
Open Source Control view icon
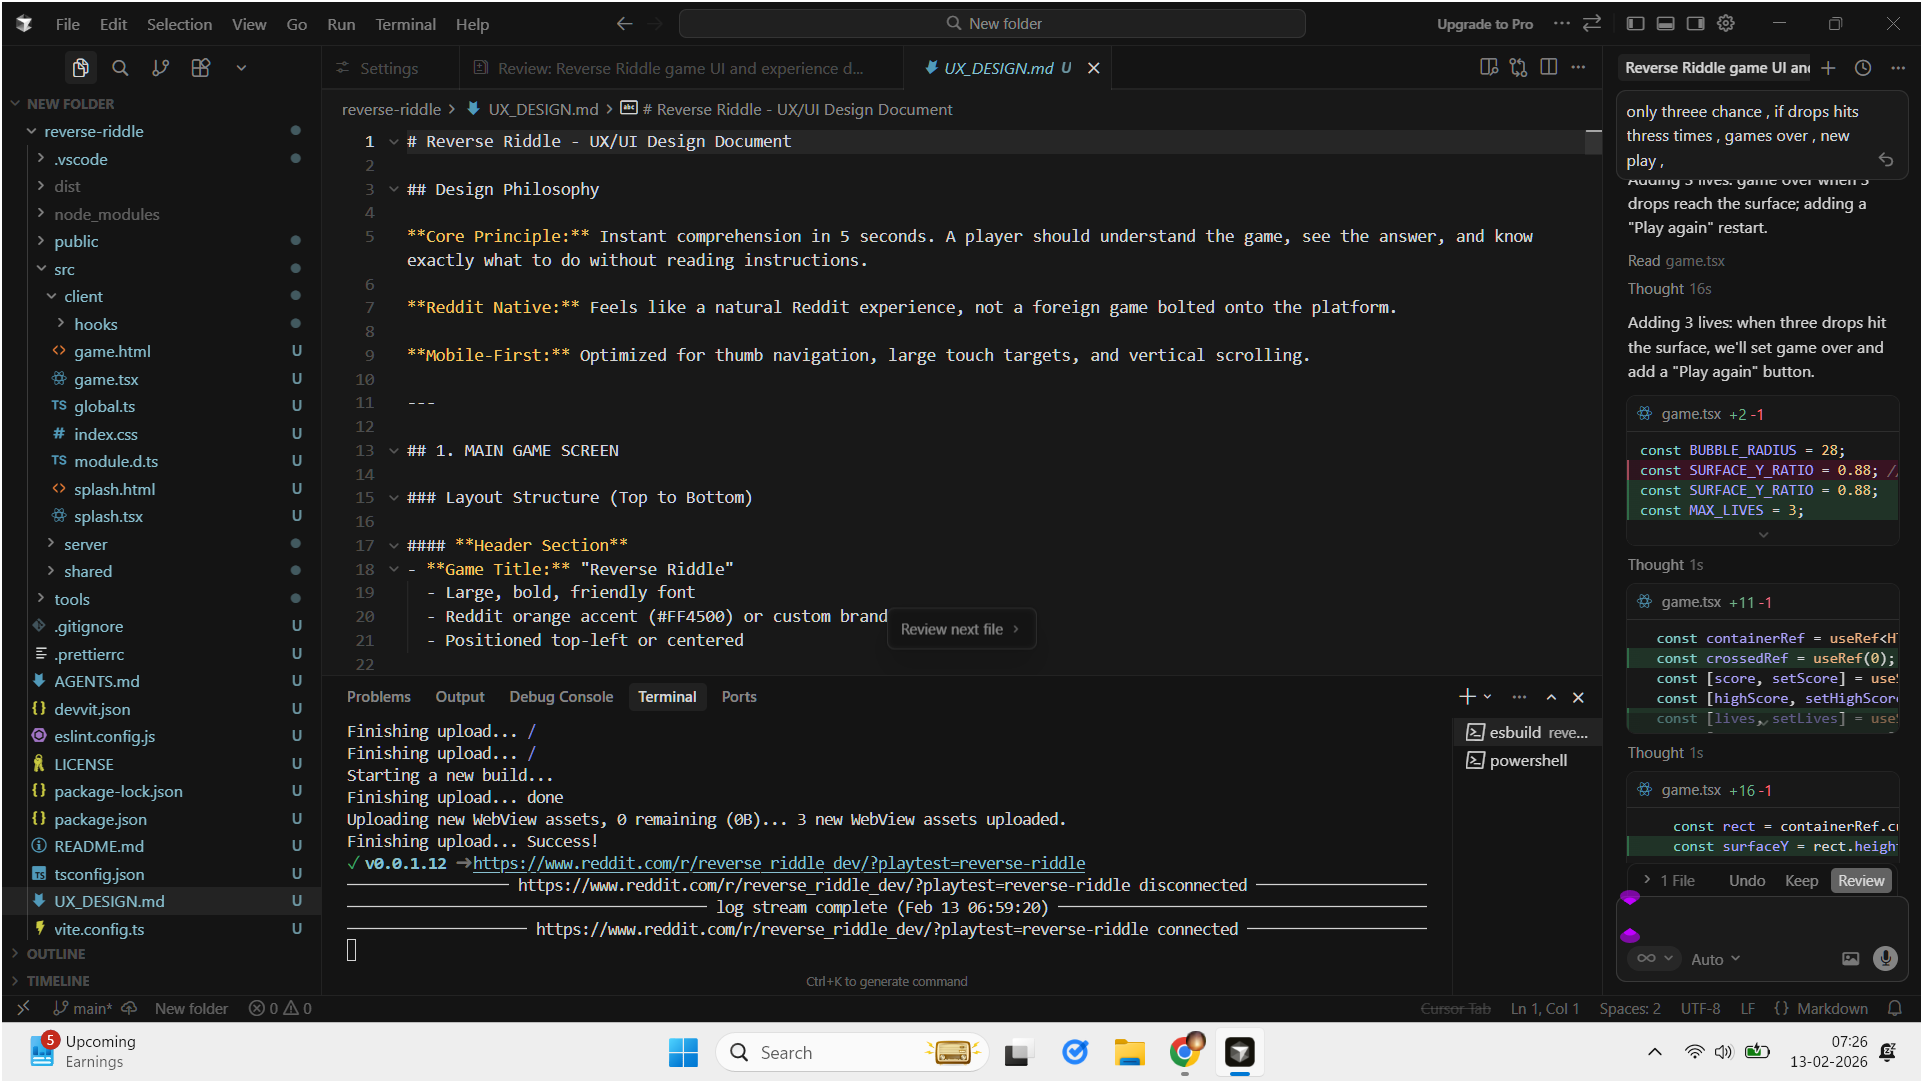(x=160, y=68)
